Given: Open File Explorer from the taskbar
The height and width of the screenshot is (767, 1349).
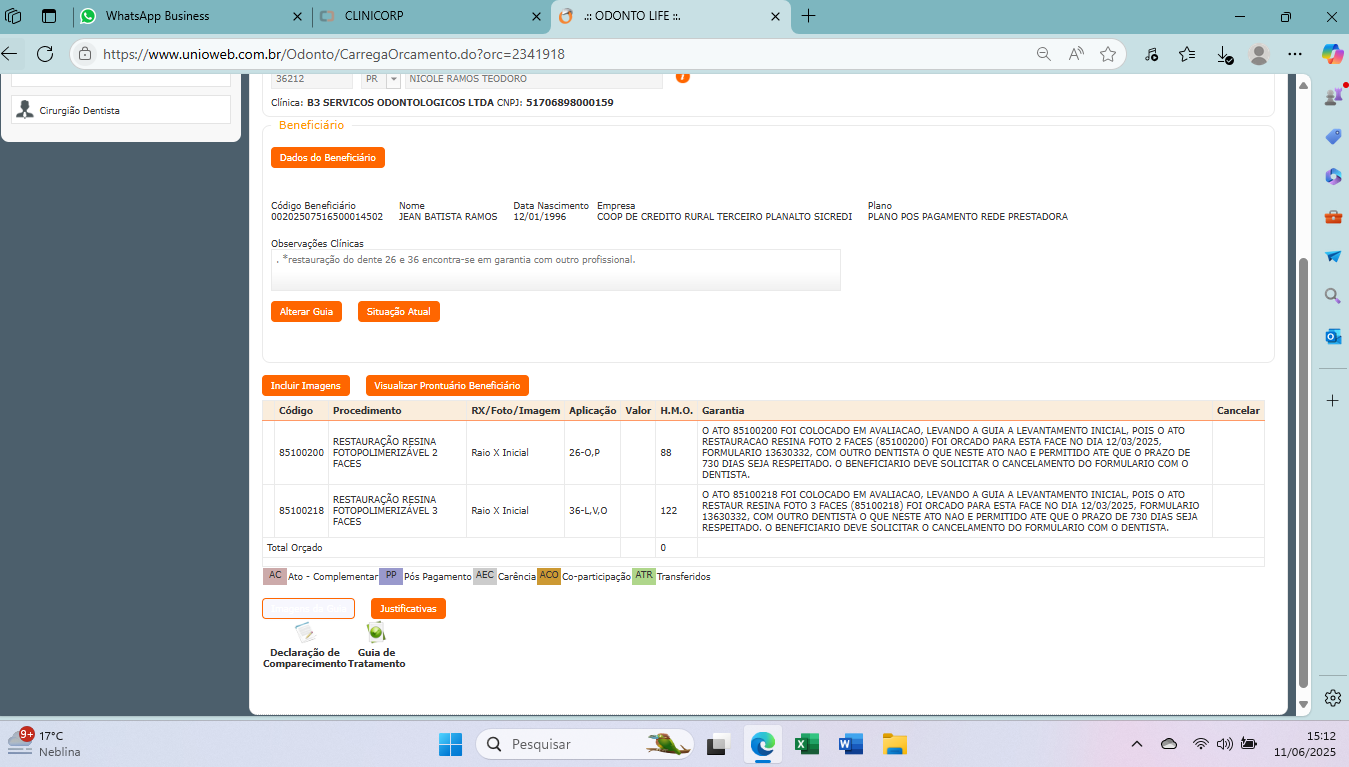Looking at the screenshot, I should pyautogui.click(x=894, y=744).
